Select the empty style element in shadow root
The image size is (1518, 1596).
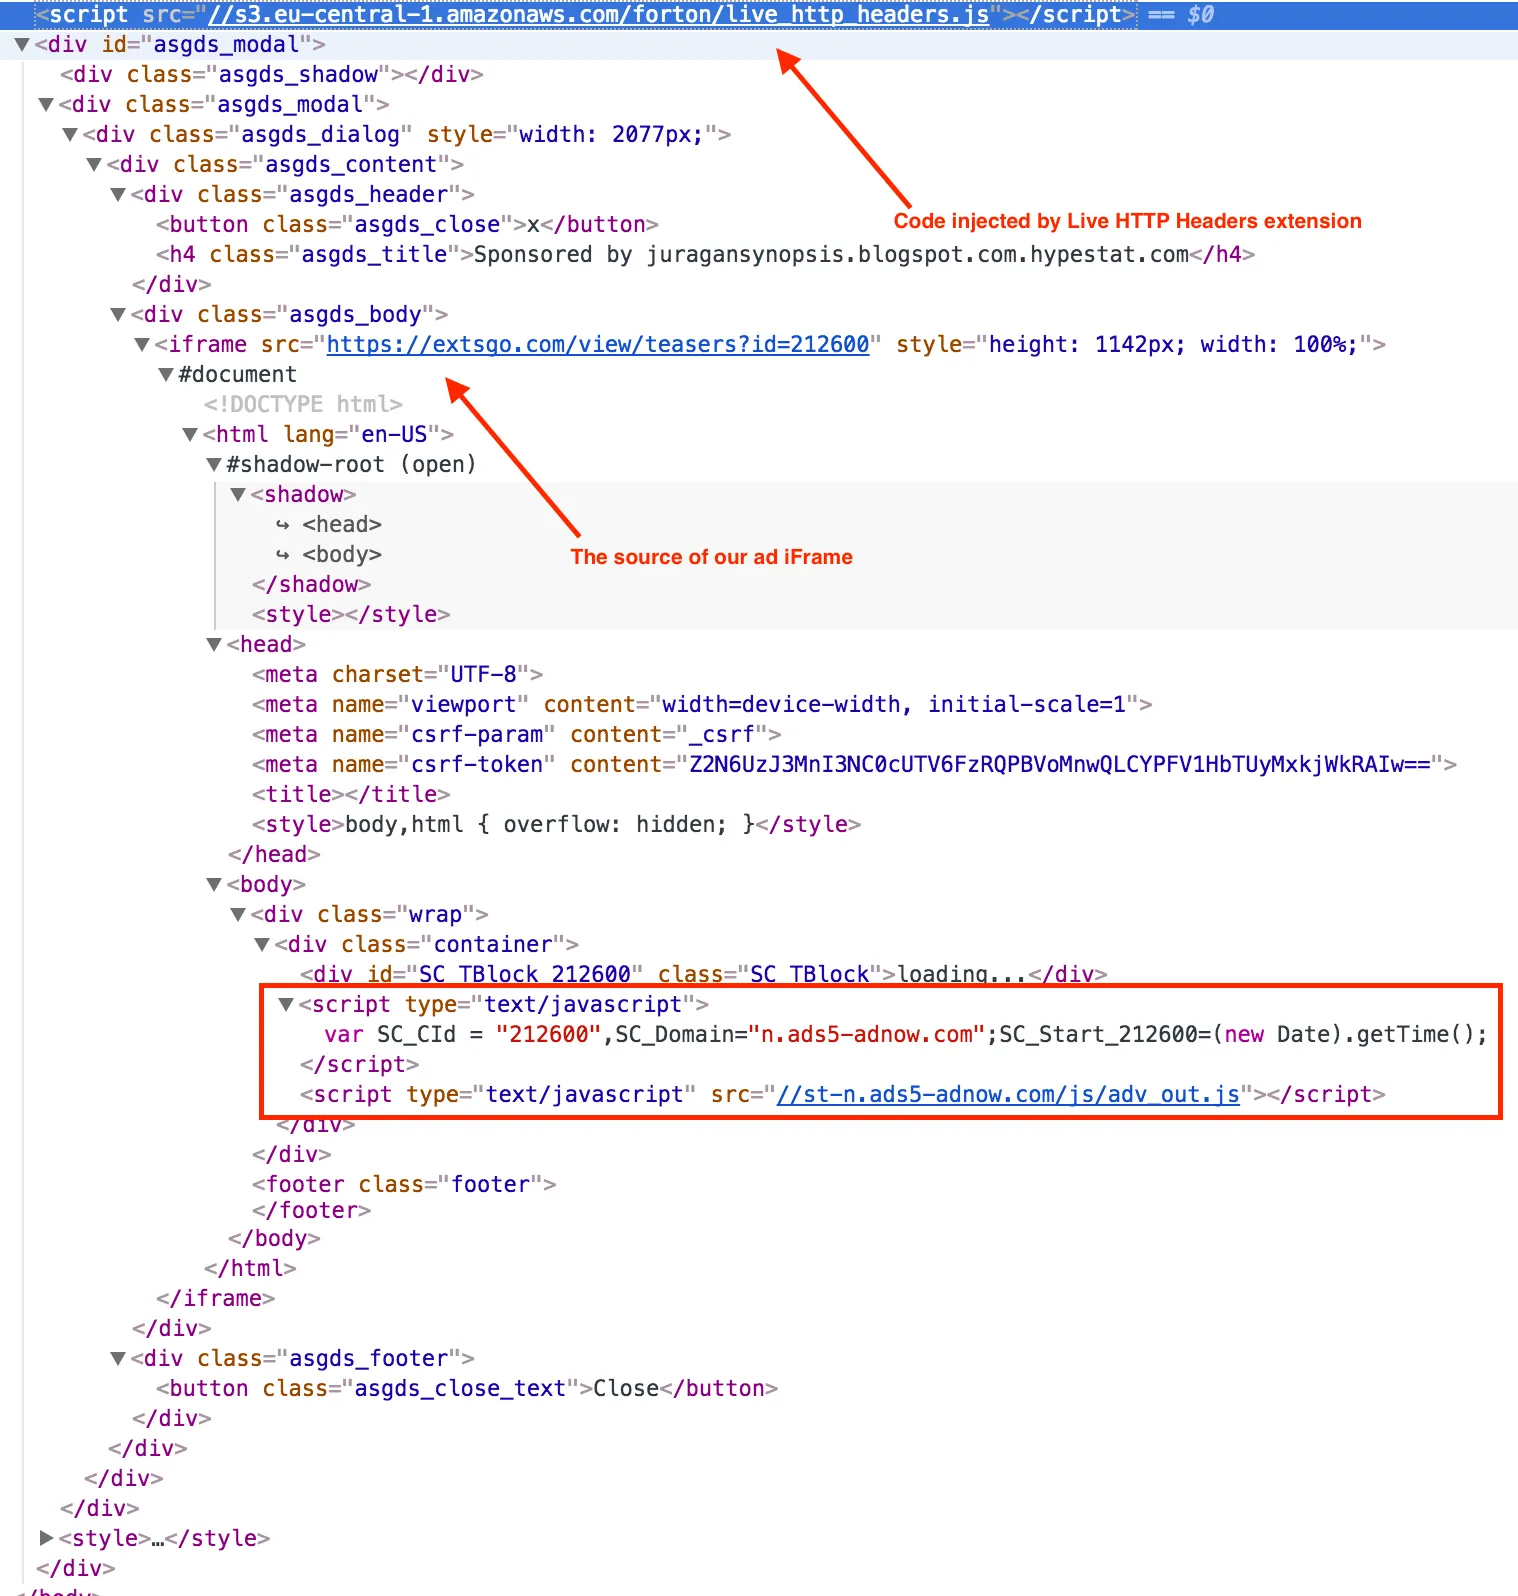coord(351,615)
